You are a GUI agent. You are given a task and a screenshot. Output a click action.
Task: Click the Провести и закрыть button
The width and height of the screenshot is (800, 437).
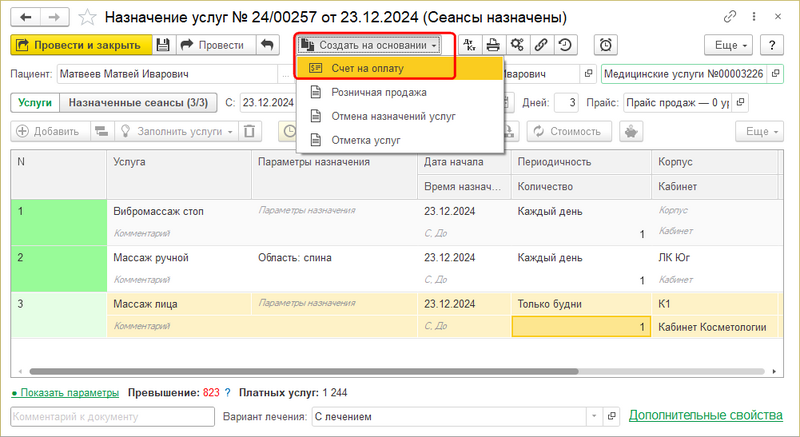82,45
